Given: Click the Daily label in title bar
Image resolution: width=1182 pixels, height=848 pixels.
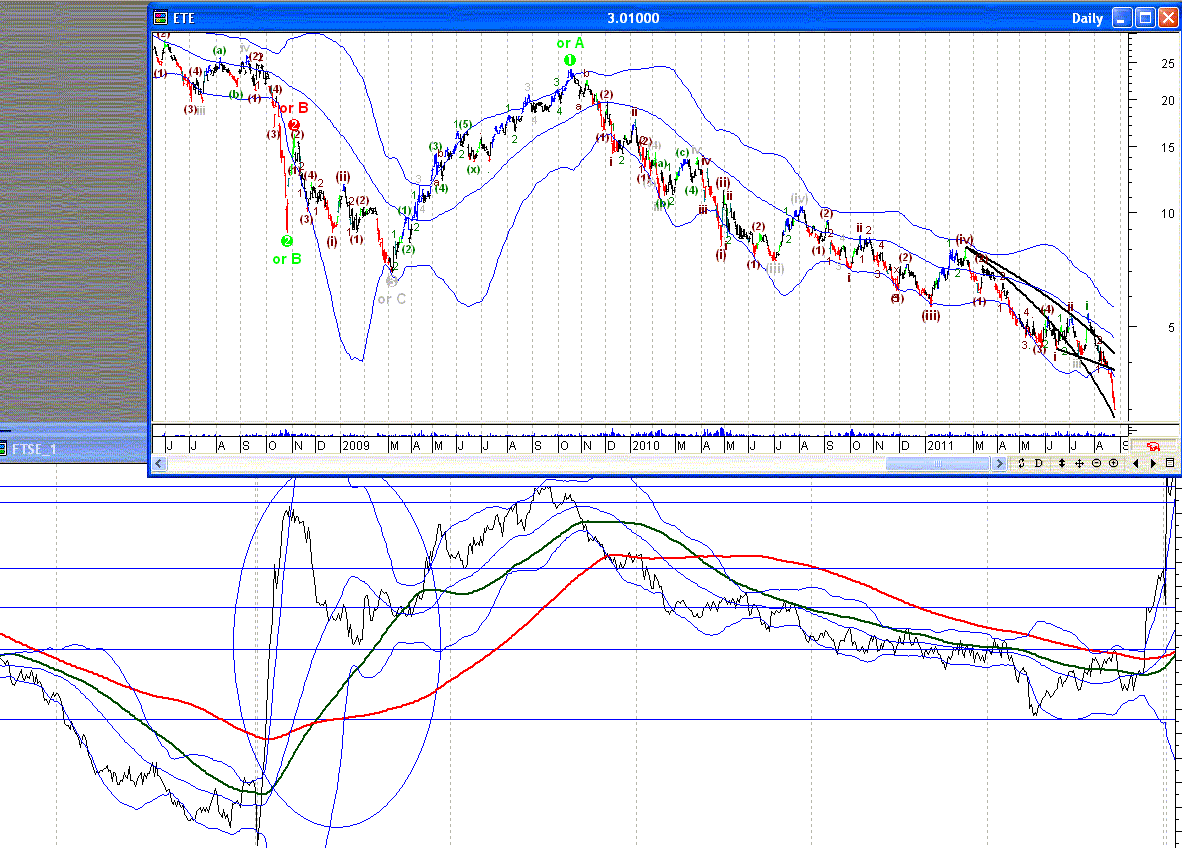Looking at the screenshot, I should tap(1087, 18).
